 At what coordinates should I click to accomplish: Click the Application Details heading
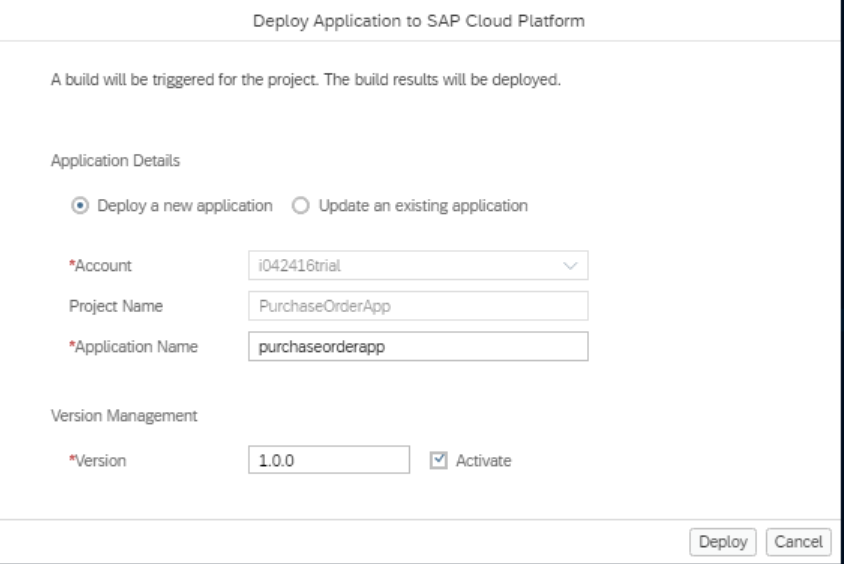[115, 161]
